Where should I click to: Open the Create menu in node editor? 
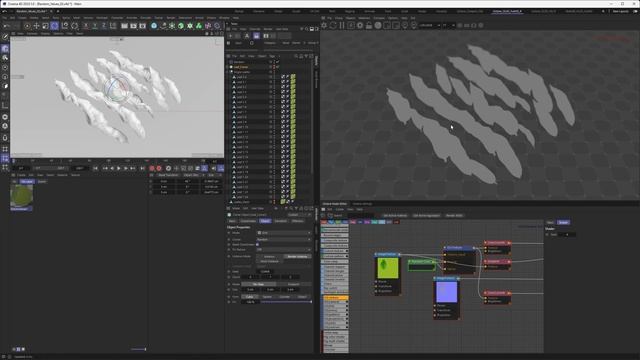tap(340, 209)
